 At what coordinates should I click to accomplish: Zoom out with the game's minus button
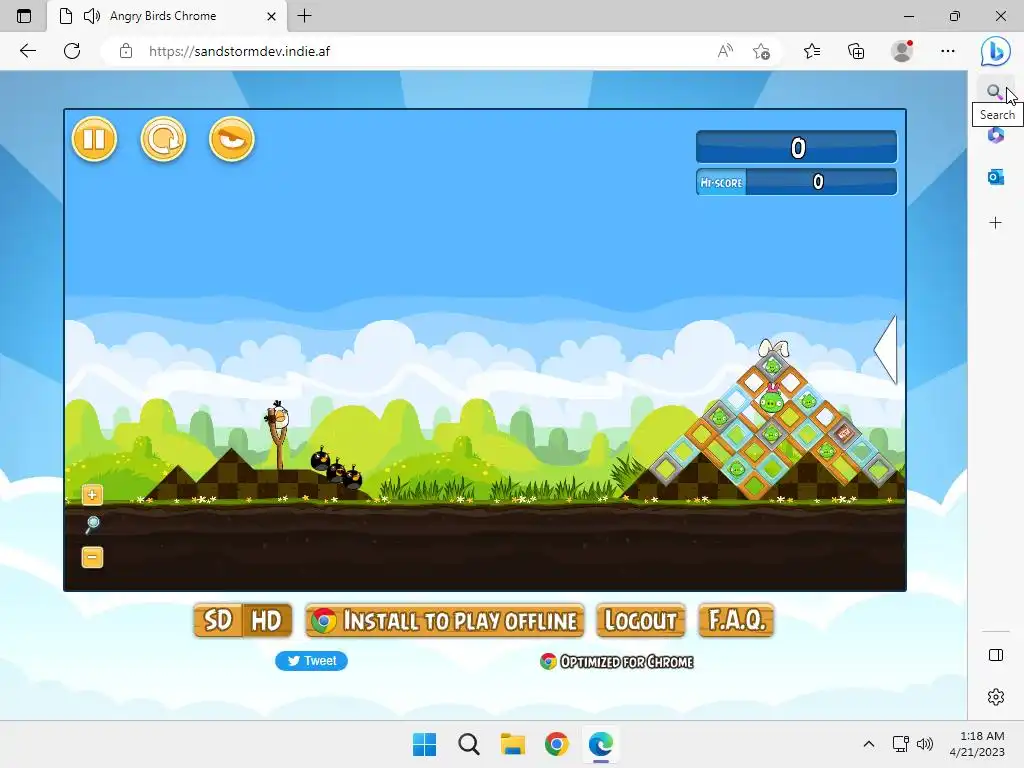point(92,558)
